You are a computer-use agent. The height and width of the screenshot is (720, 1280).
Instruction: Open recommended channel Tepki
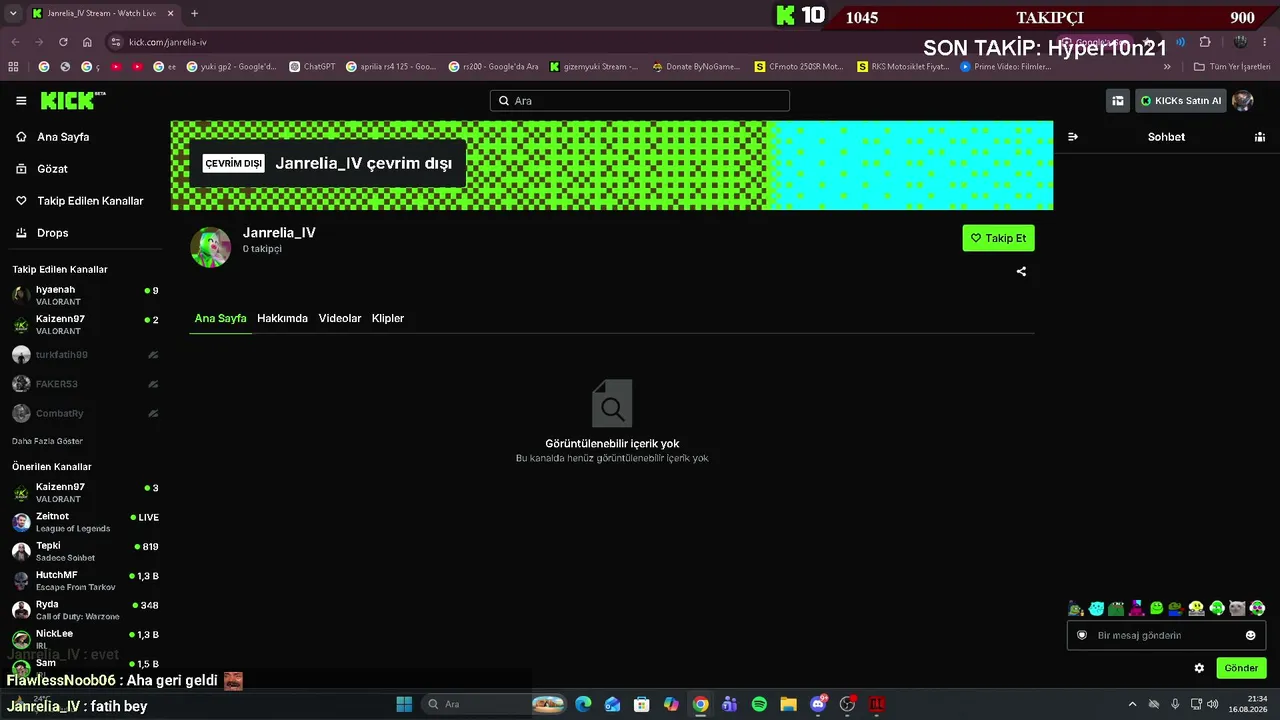[85, 551]
